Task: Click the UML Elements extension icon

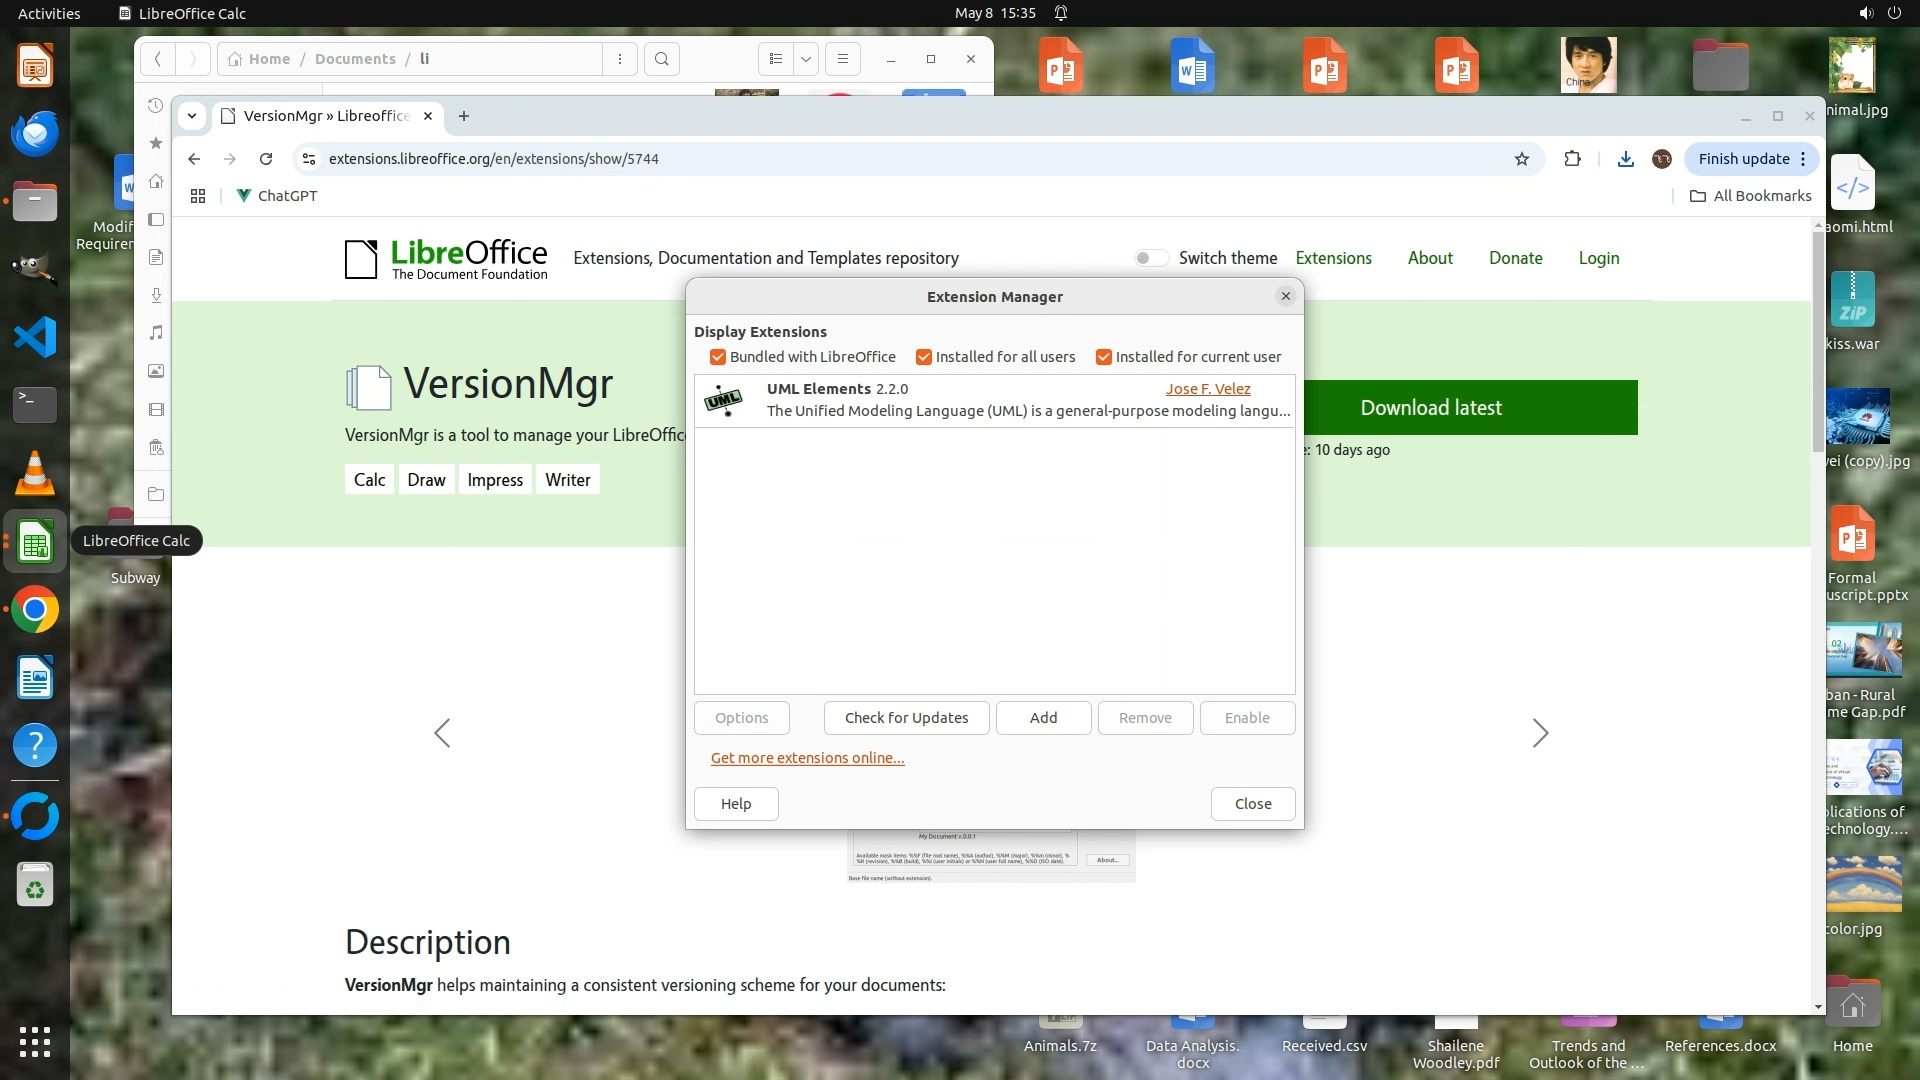Action: [x=723, y=400]
